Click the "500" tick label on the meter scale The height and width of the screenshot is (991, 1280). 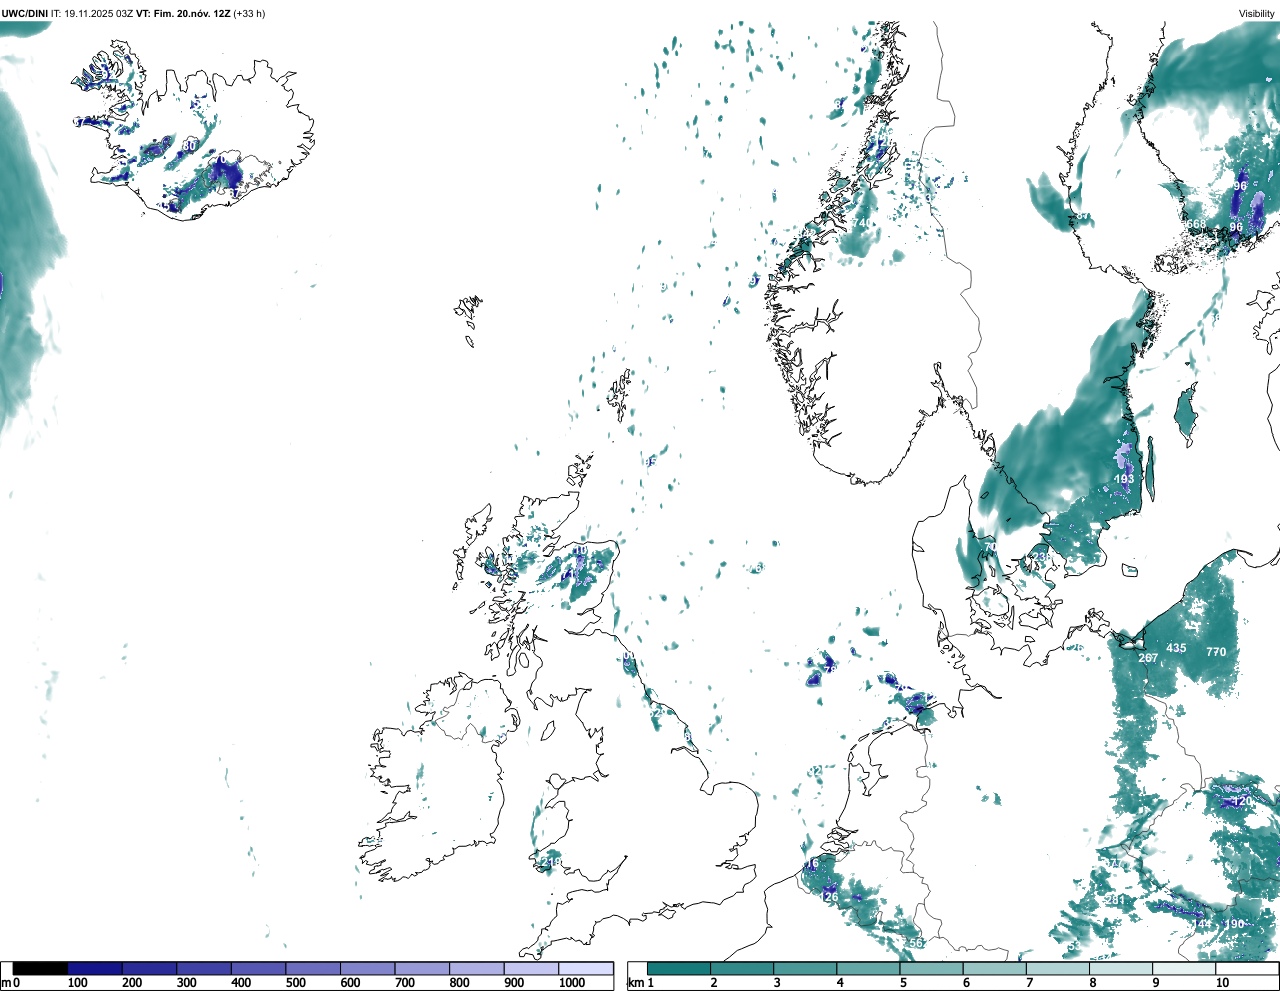pyautogui.click(x=295, y=983)
